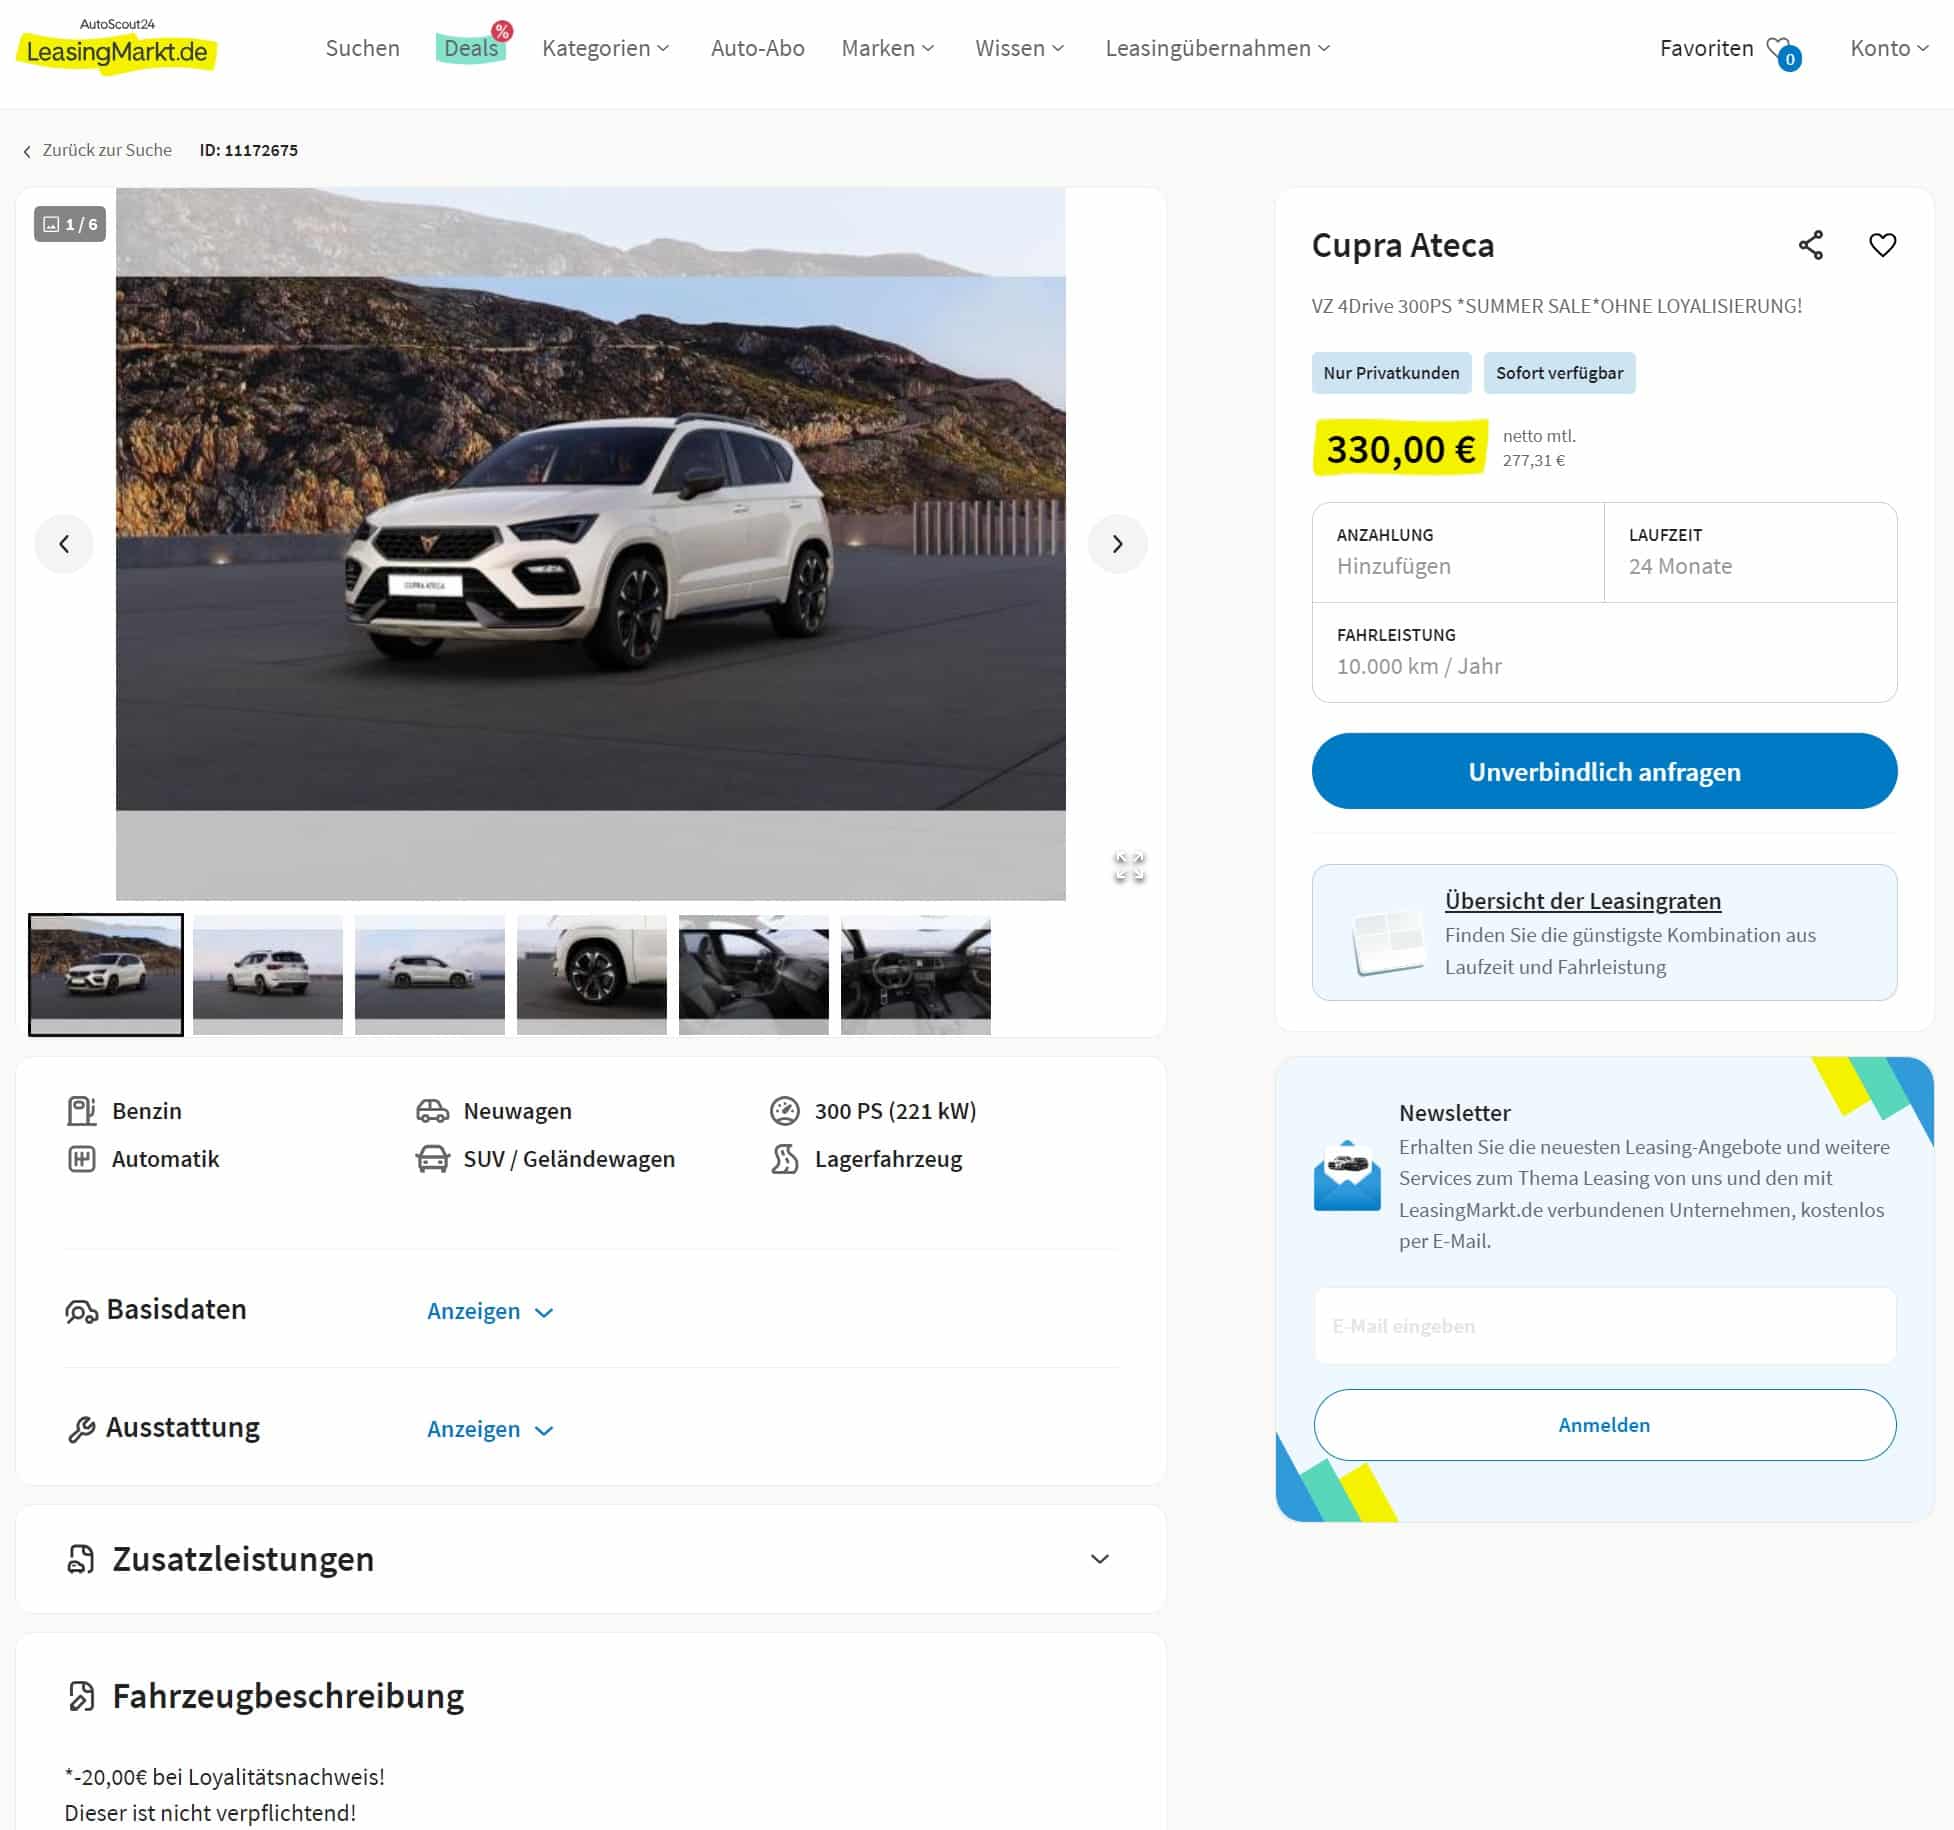Screen dimensions: 1954x1830
Task: Click Unverbindlich anfragen button
Action: [1604, 771]
